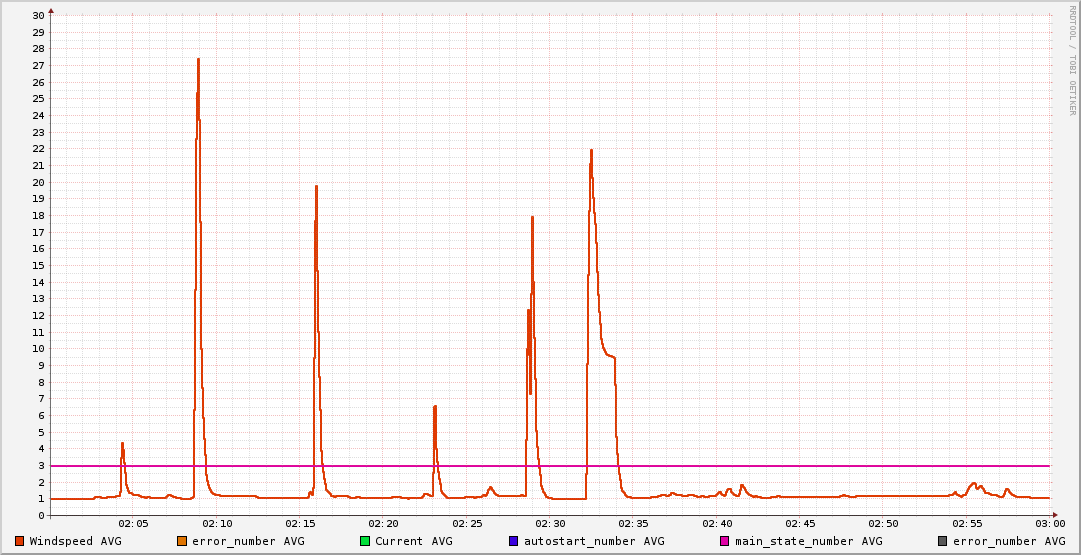Click the gray error_number legend swatch
Viewport: 1081px width, 555px height.
tap(943, 541)
